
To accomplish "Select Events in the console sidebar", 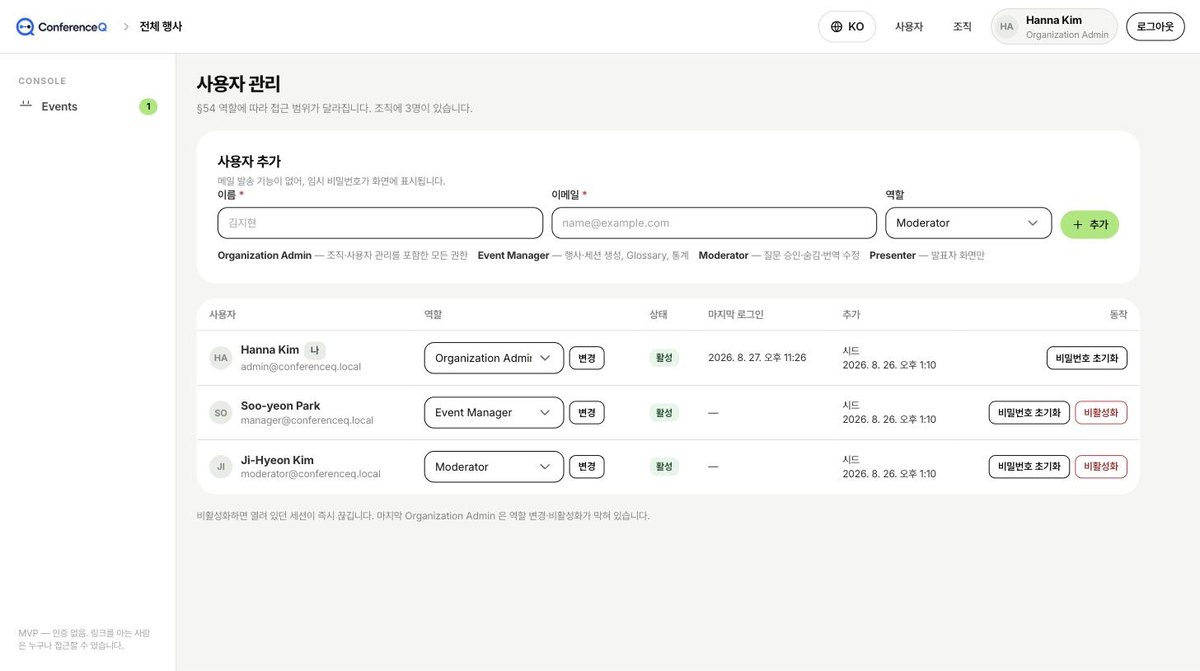I will click(x=88, y=106).
